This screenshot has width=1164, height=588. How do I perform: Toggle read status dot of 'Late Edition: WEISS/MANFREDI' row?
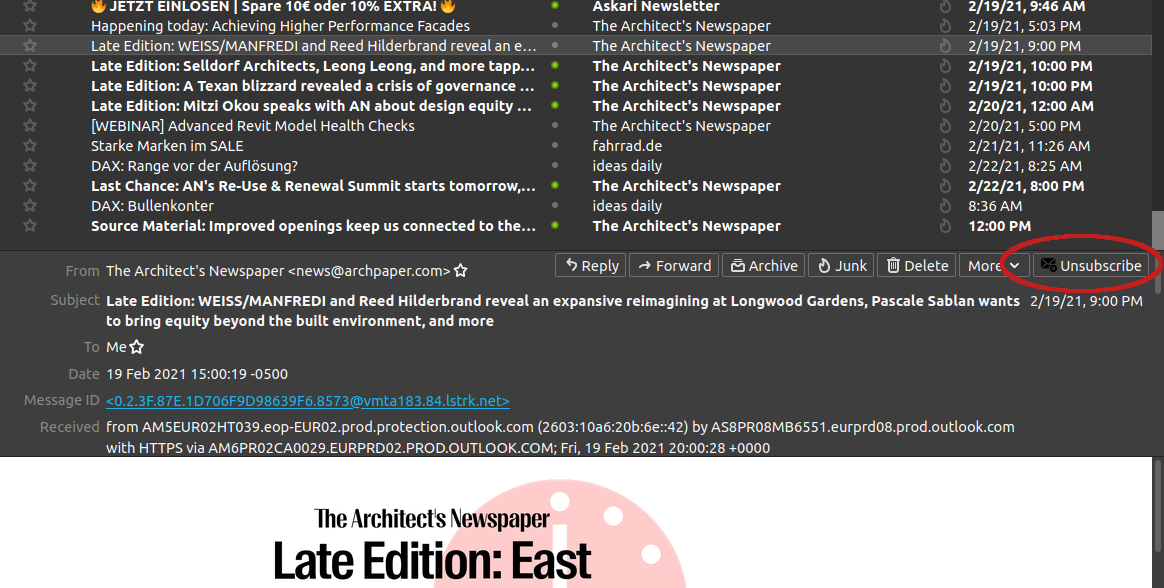click(x=555, y=45)
